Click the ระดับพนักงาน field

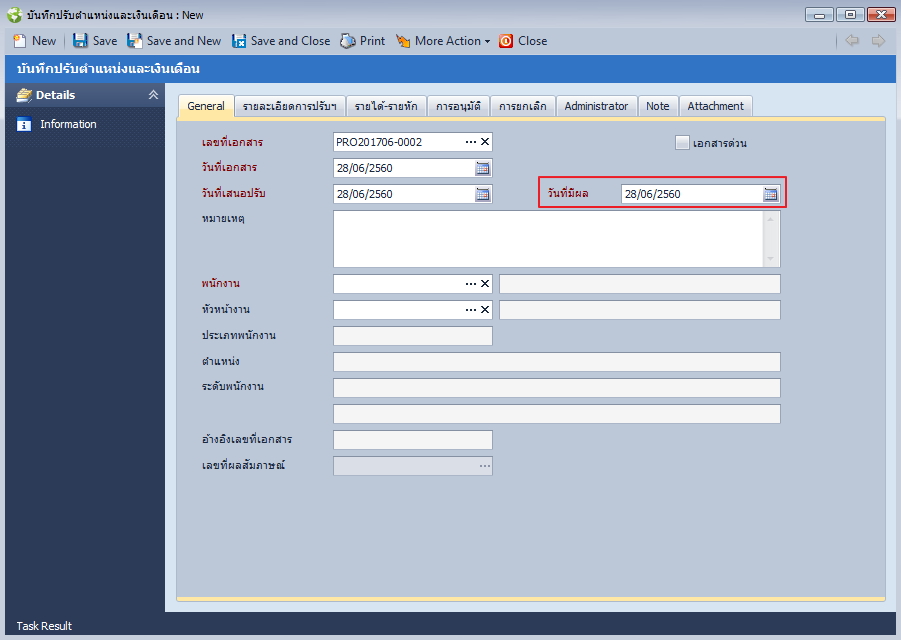pos(557,388)
